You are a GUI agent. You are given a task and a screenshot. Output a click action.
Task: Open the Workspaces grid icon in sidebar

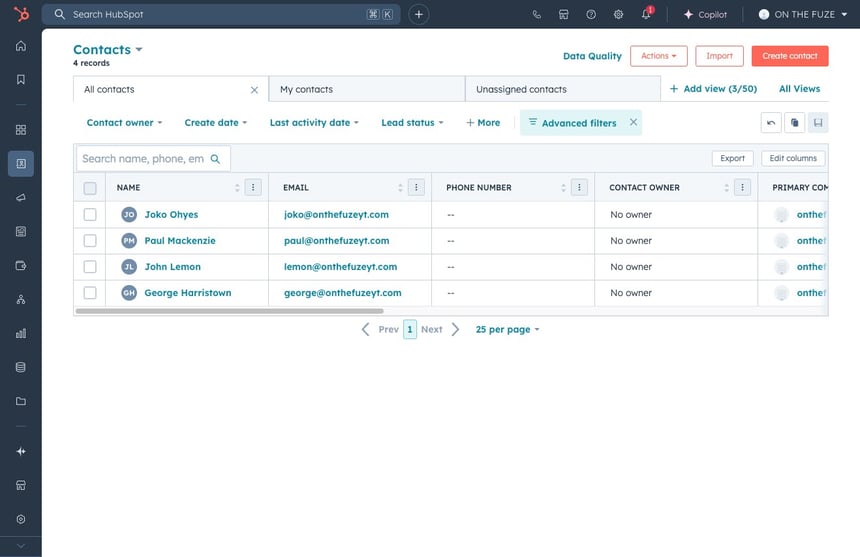point(21,130)
